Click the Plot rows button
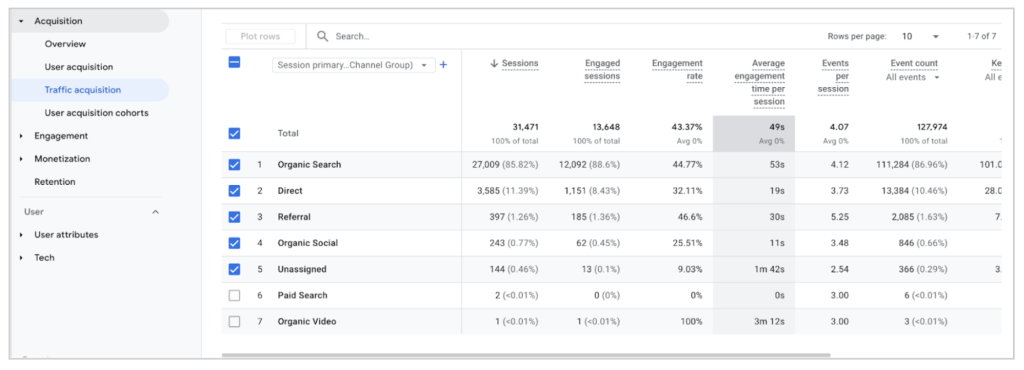The height and width of the screenshot is (370, 1024). (261, 37)
